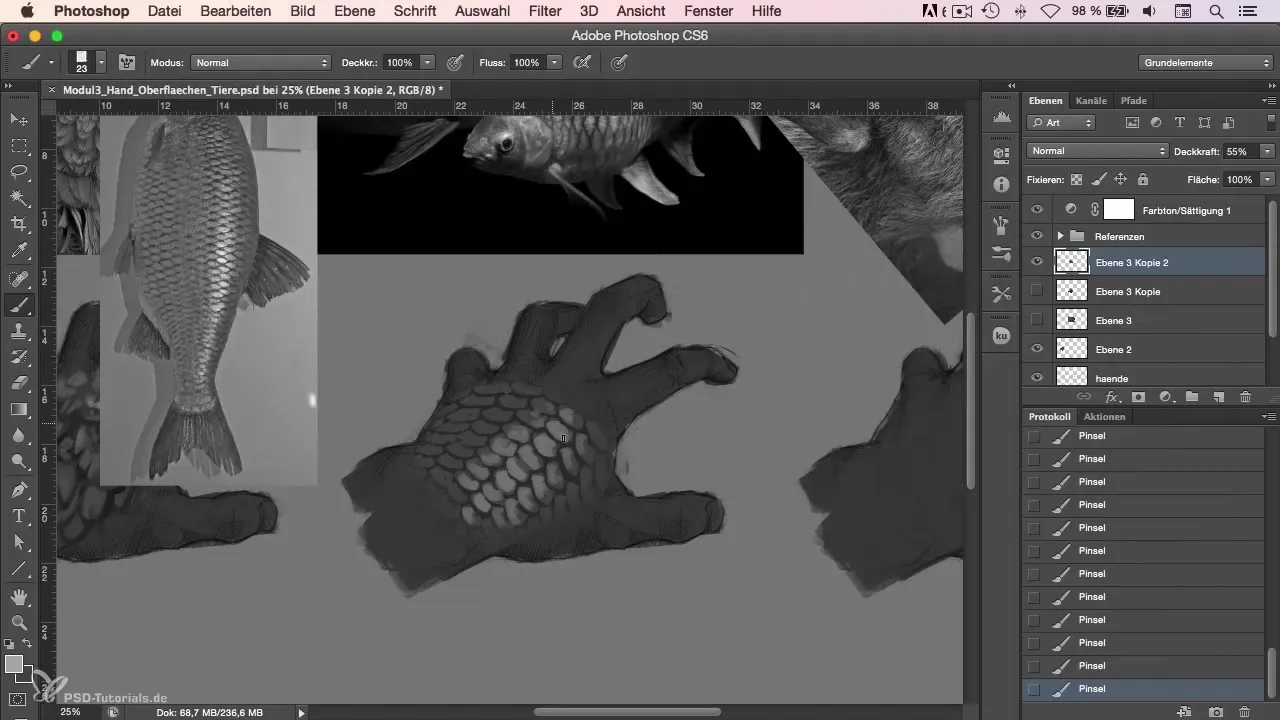Open the brush panel toggle icon
Viewport: 1280px width, 720px height.
[127, 62]
